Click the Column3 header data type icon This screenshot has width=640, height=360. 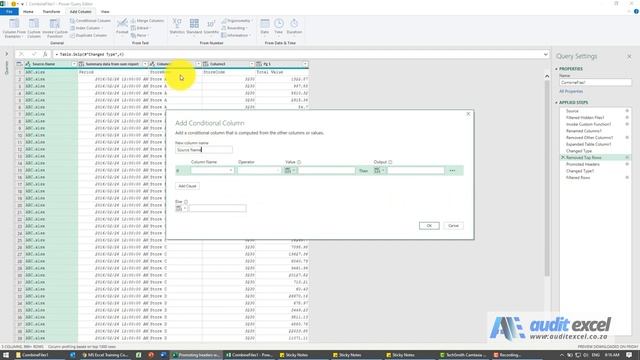(206, 64)
